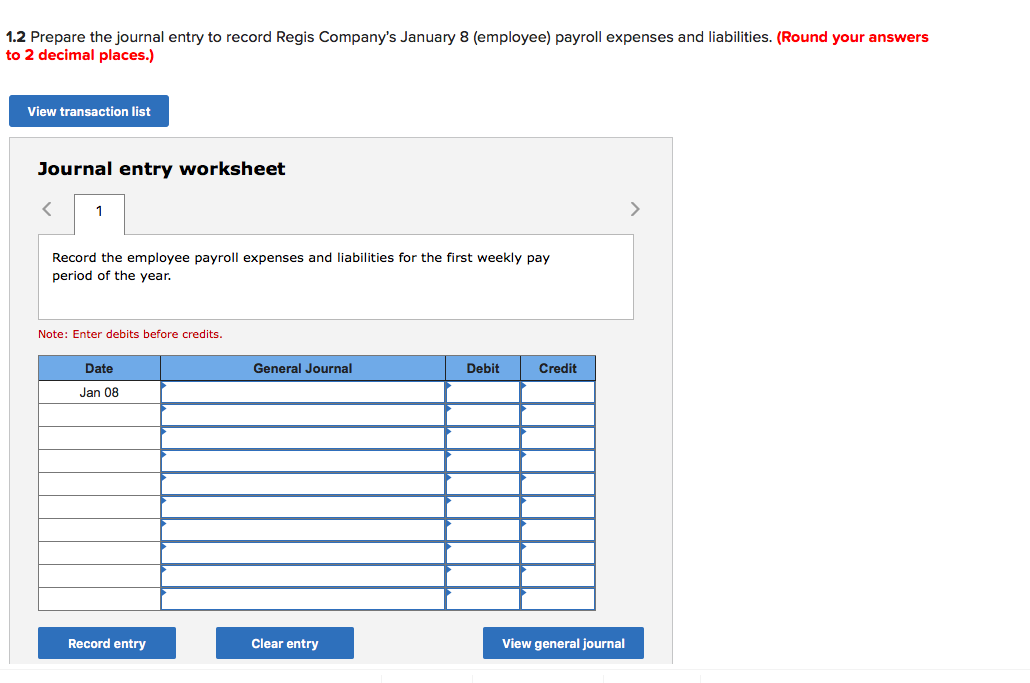The image size is (1030, 683).
Task: Open General Journal account dropdown in seventh row
Action: (x=303, y=530)
